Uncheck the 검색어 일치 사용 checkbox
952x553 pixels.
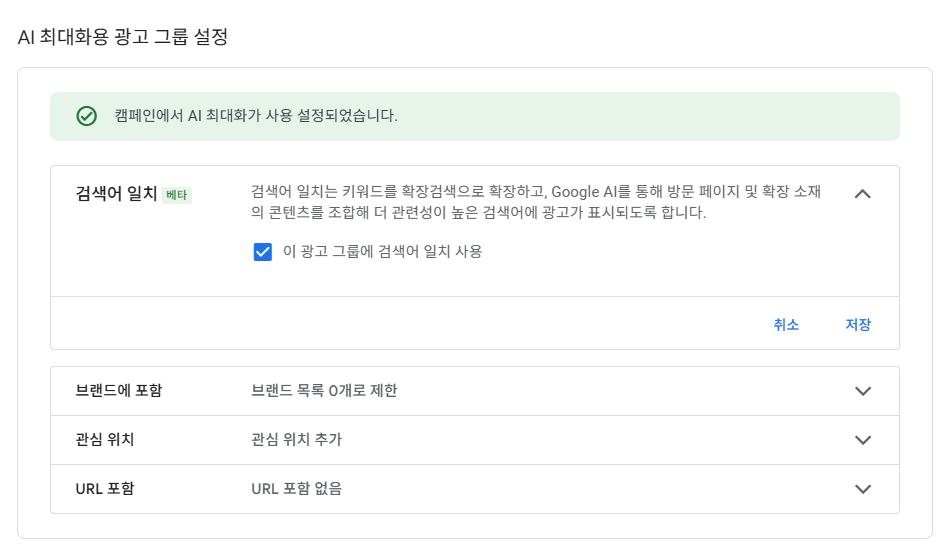(x=263, y=252)
